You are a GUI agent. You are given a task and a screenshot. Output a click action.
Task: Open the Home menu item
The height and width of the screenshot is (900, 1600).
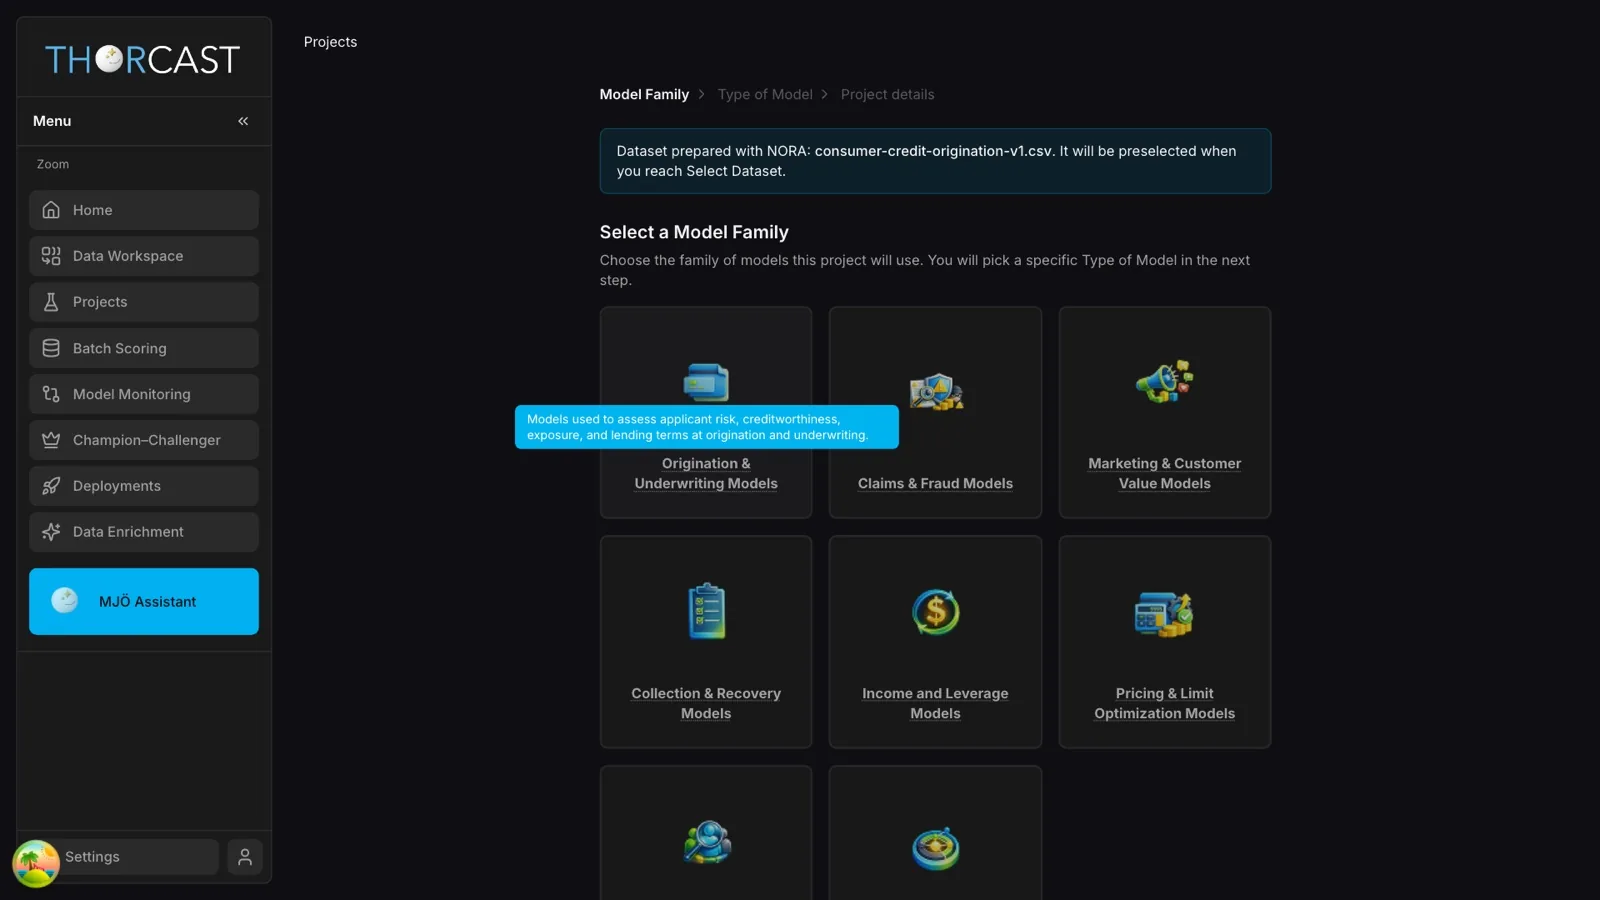point(144,210)
